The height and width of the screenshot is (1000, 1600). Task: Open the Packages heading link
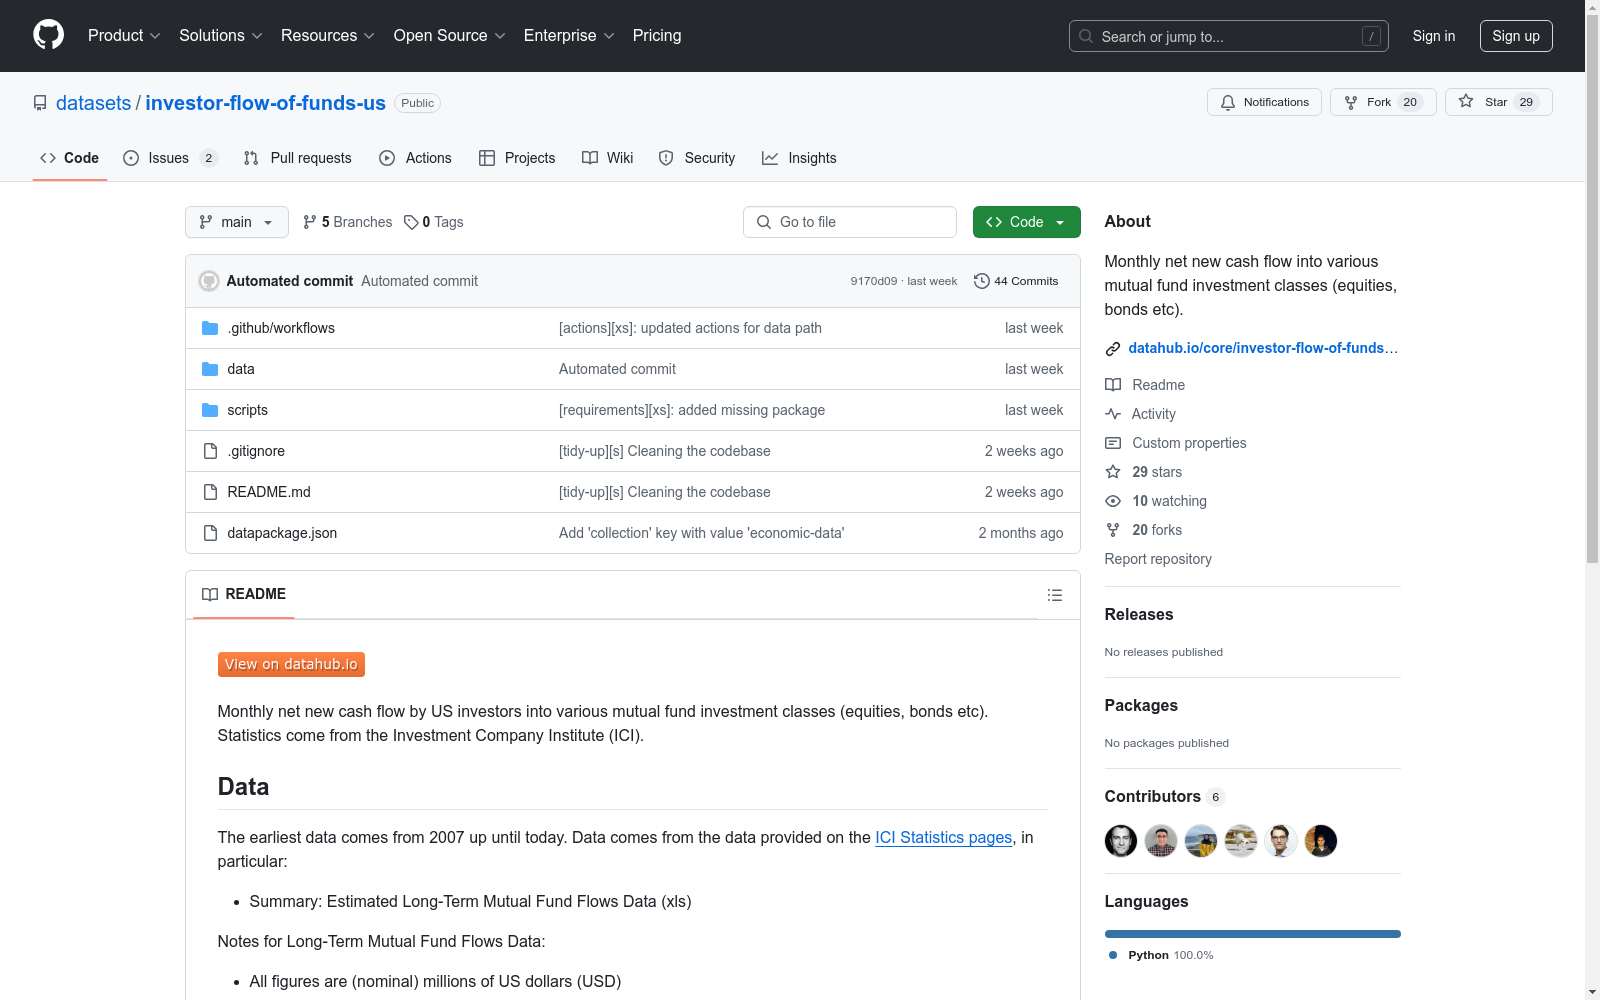pyautogui.click(x=1141, y=705)
